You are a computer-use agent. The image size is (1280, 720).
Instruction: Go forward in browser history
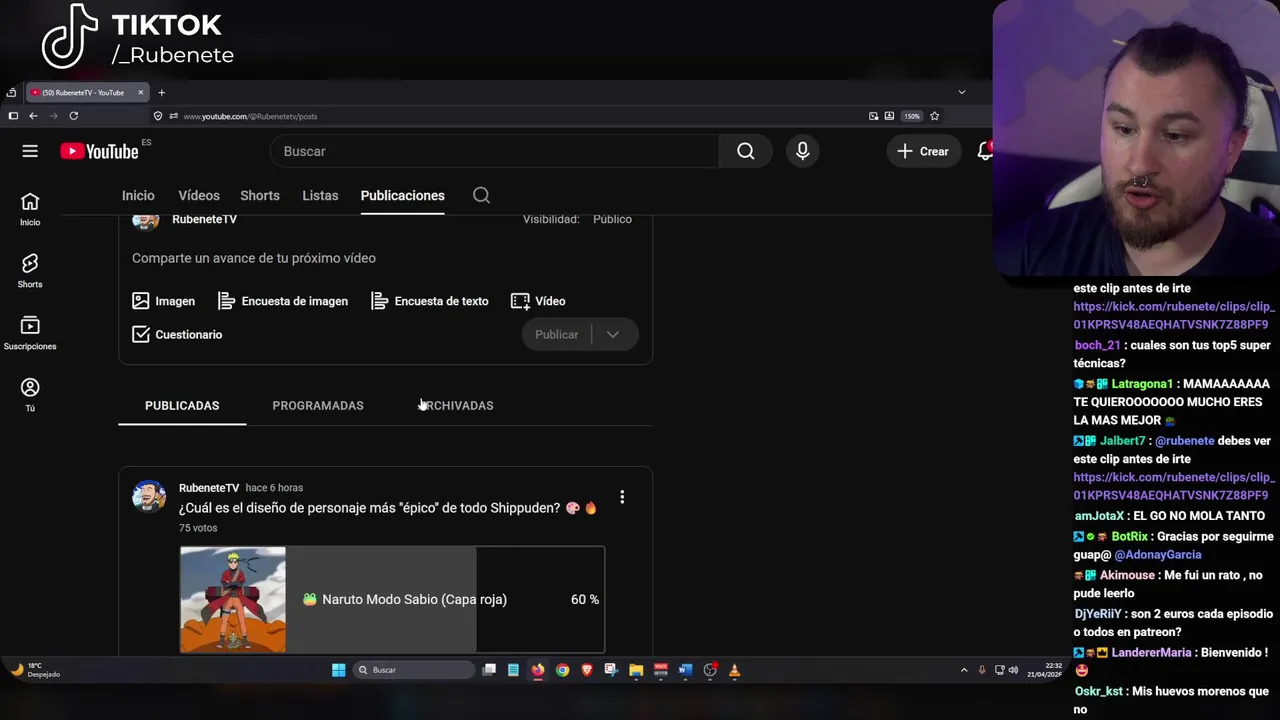coord(53,116)
